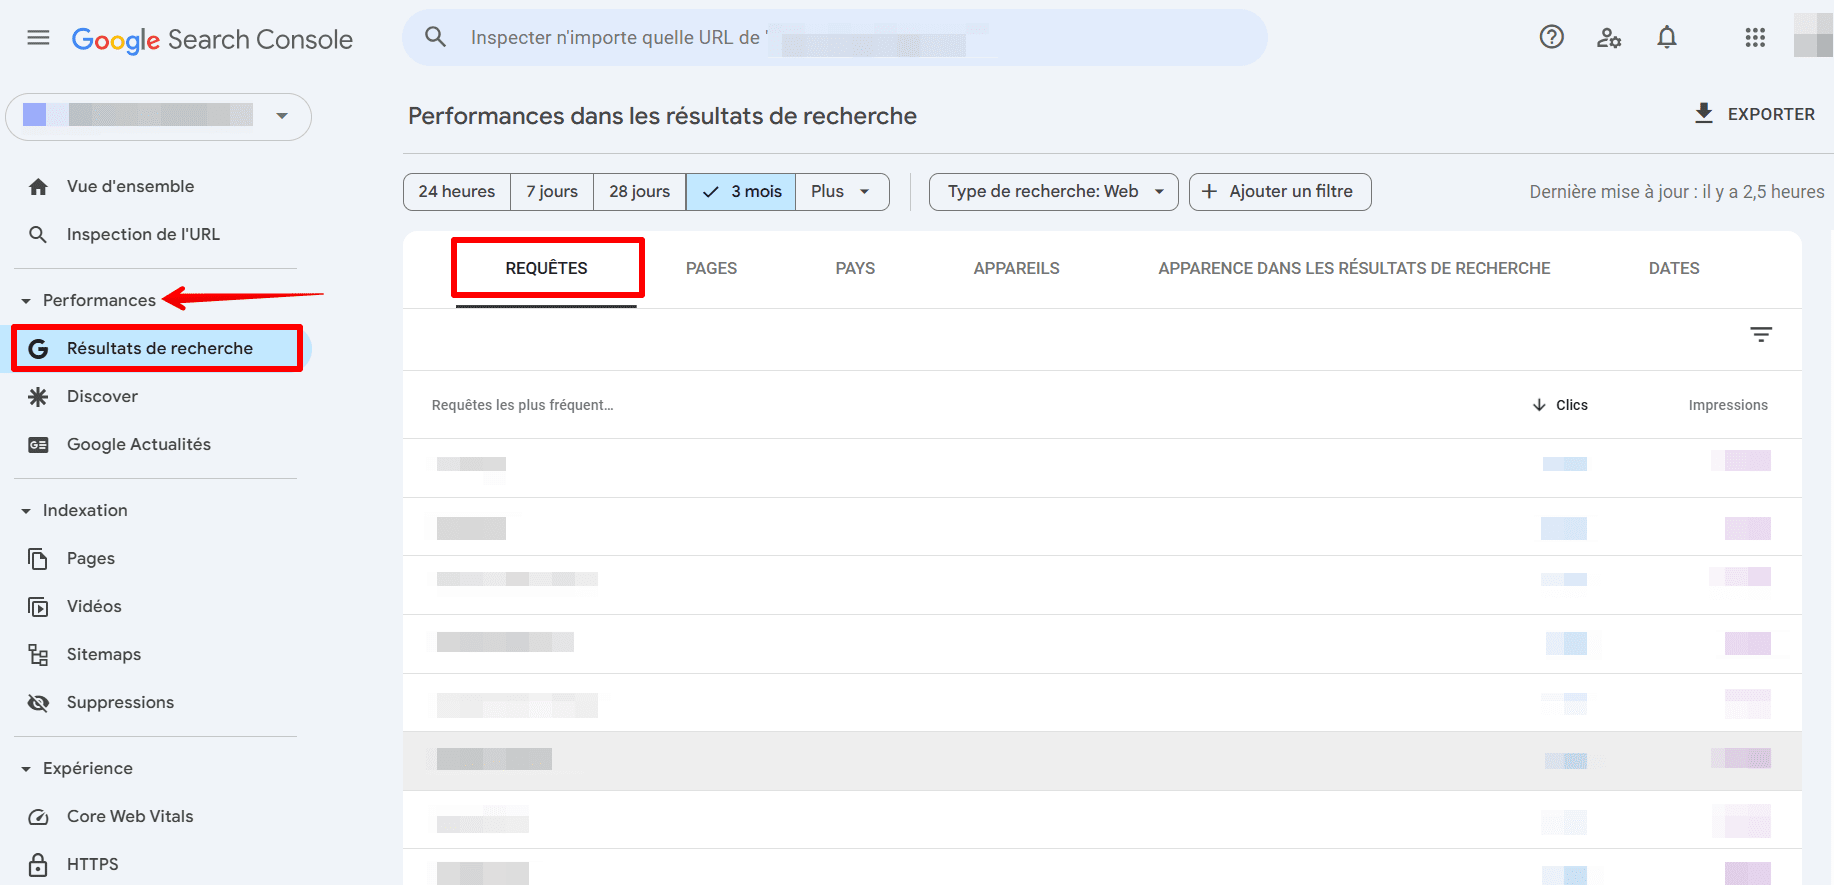Select the 28 jours date range

[x=640, y=192]
